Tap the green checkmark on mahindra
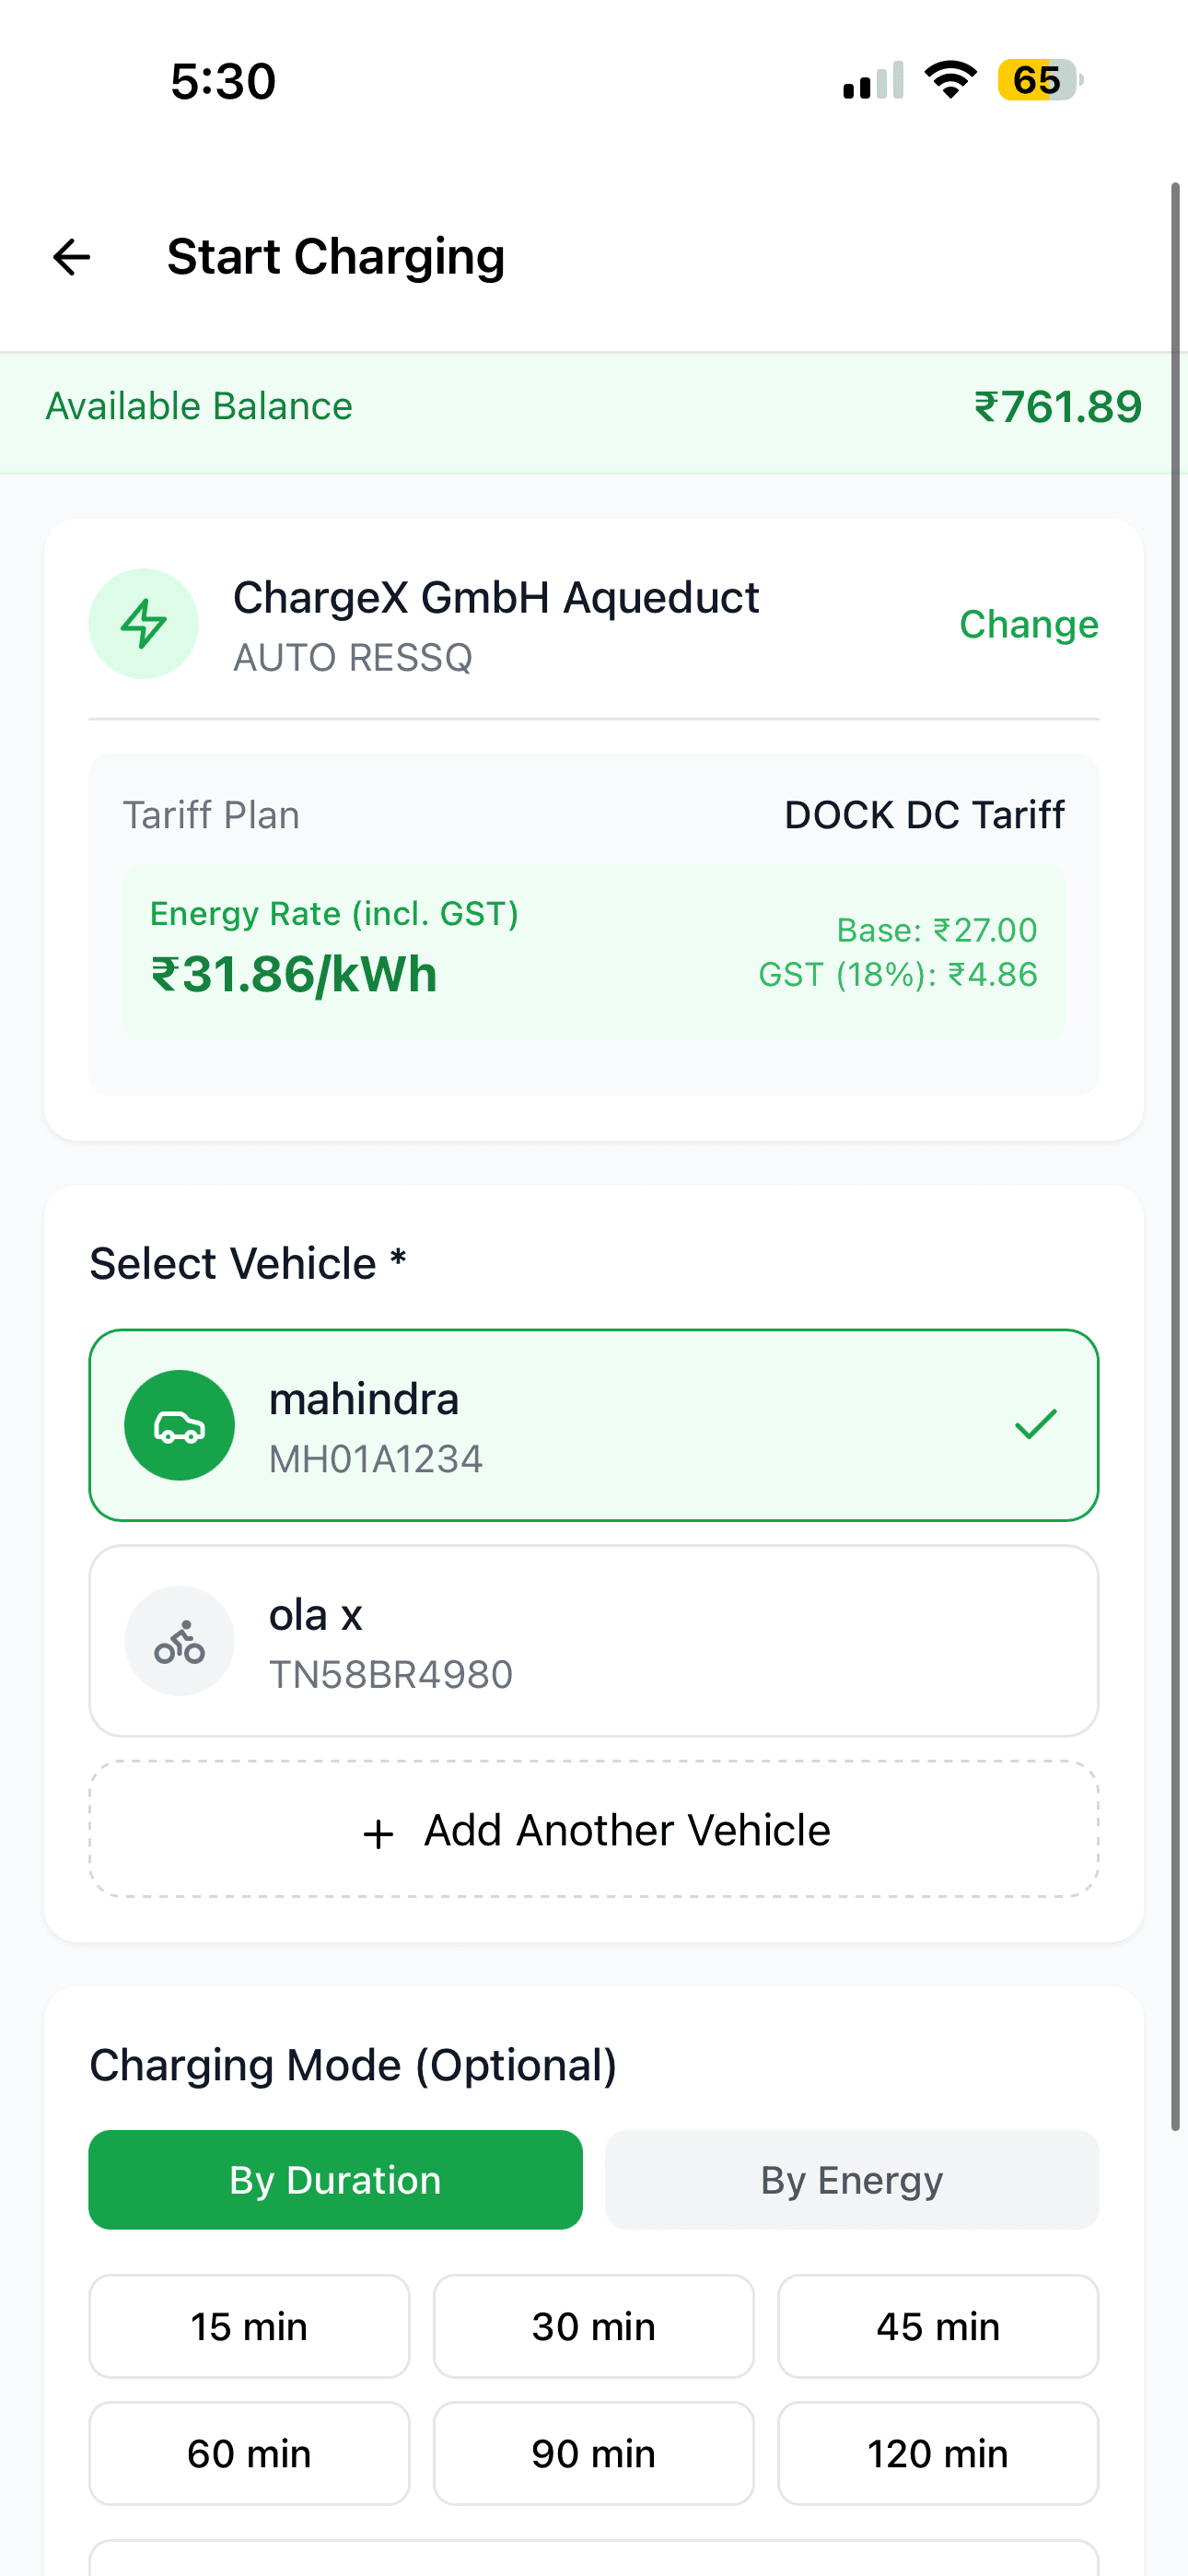 1035,1424
